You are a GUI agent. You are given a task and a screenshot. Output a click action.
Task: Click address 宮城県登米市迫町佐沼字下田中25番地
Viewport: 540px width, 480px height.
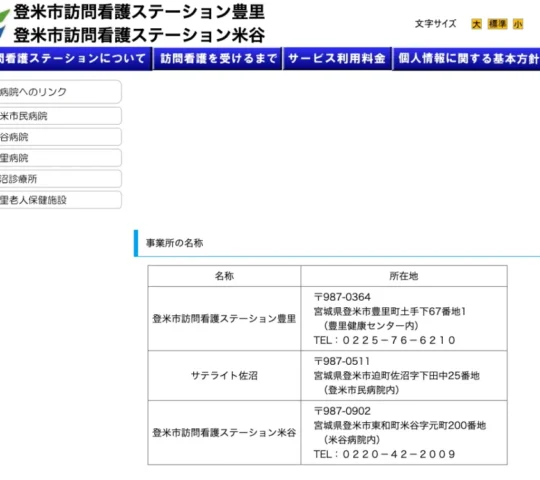pyautogui.click(x=397, y=376)
